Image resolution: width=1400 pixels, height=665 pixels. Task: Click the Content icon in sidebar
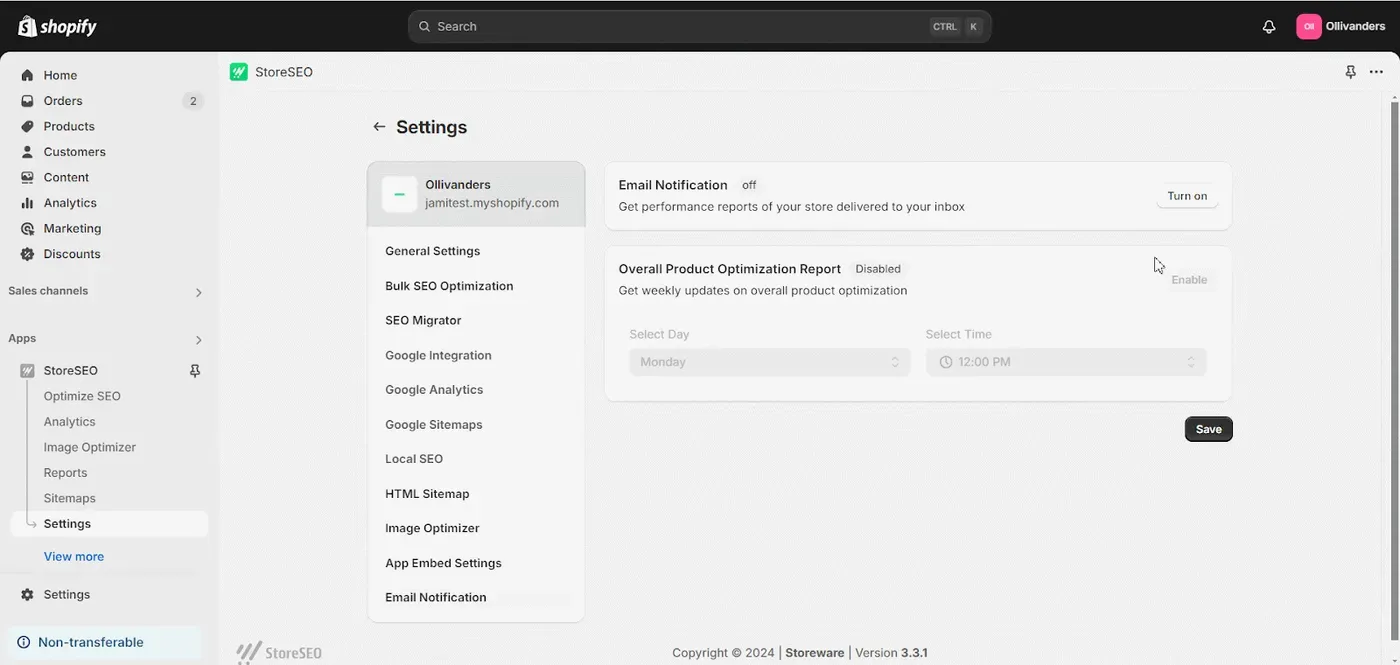click(x=27, y=177)
